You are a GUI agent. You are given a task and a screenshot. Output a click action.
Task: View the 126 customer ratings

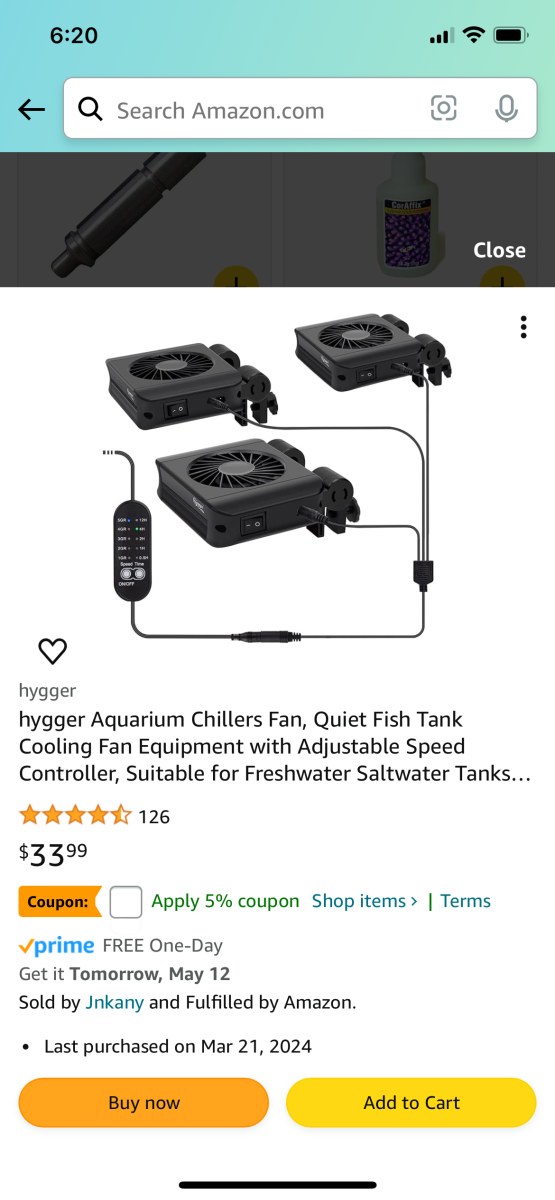pyautogui.click(x=154, y=816)
